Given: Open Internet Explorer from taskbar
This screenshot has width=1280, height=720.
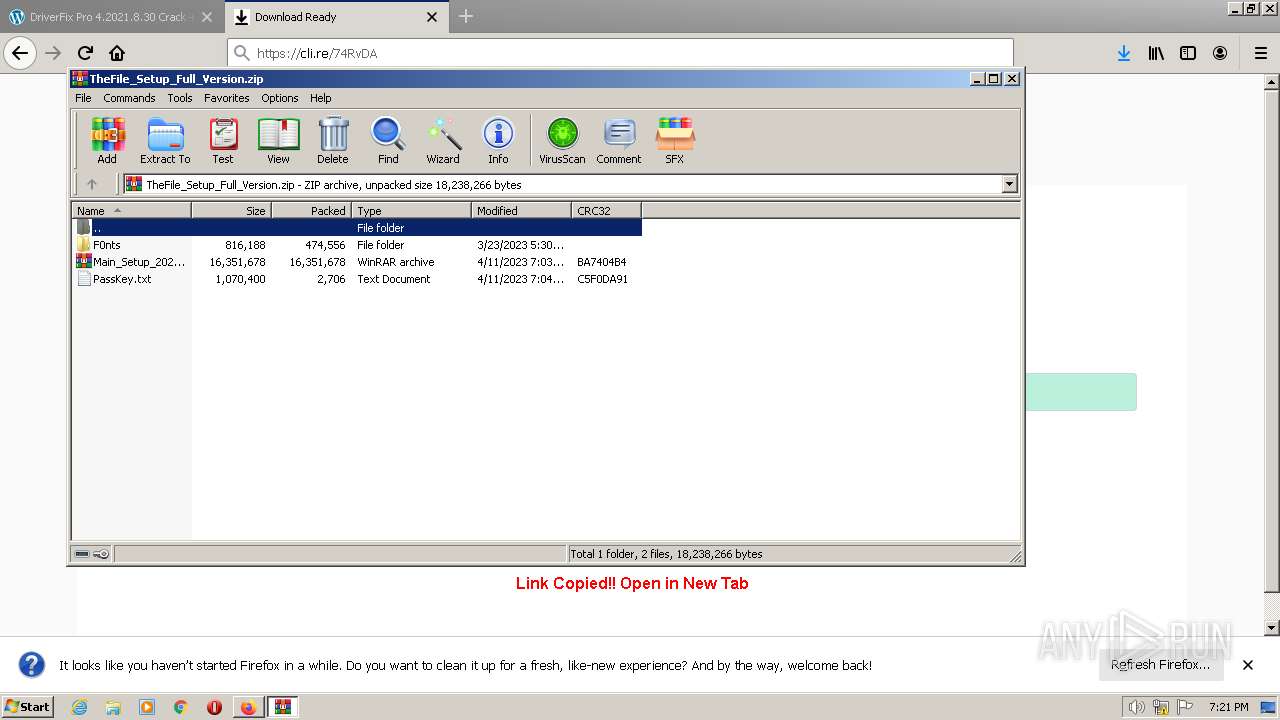Looking at the screenshot, I should click(79, 707).
